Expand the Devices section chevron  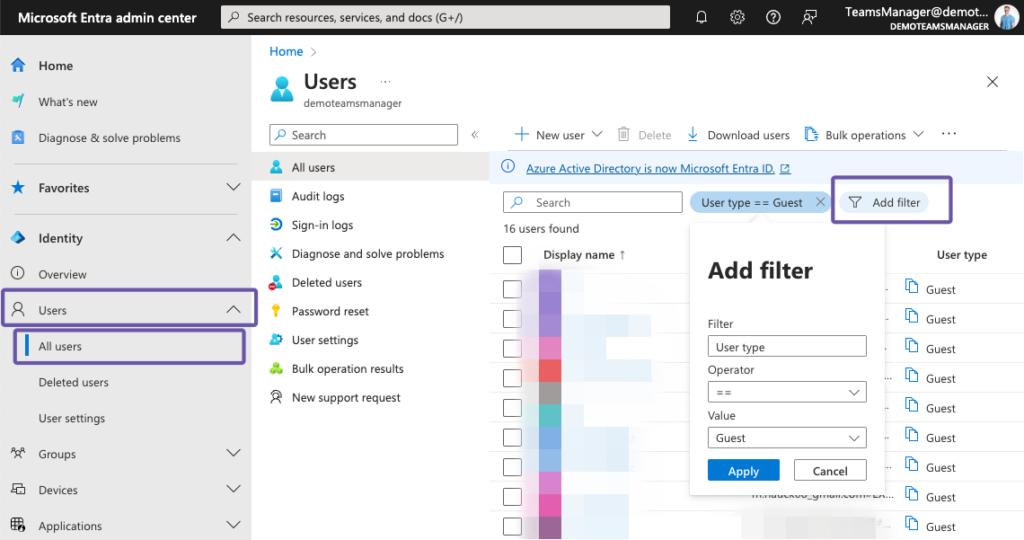click(x=233, y=489)
